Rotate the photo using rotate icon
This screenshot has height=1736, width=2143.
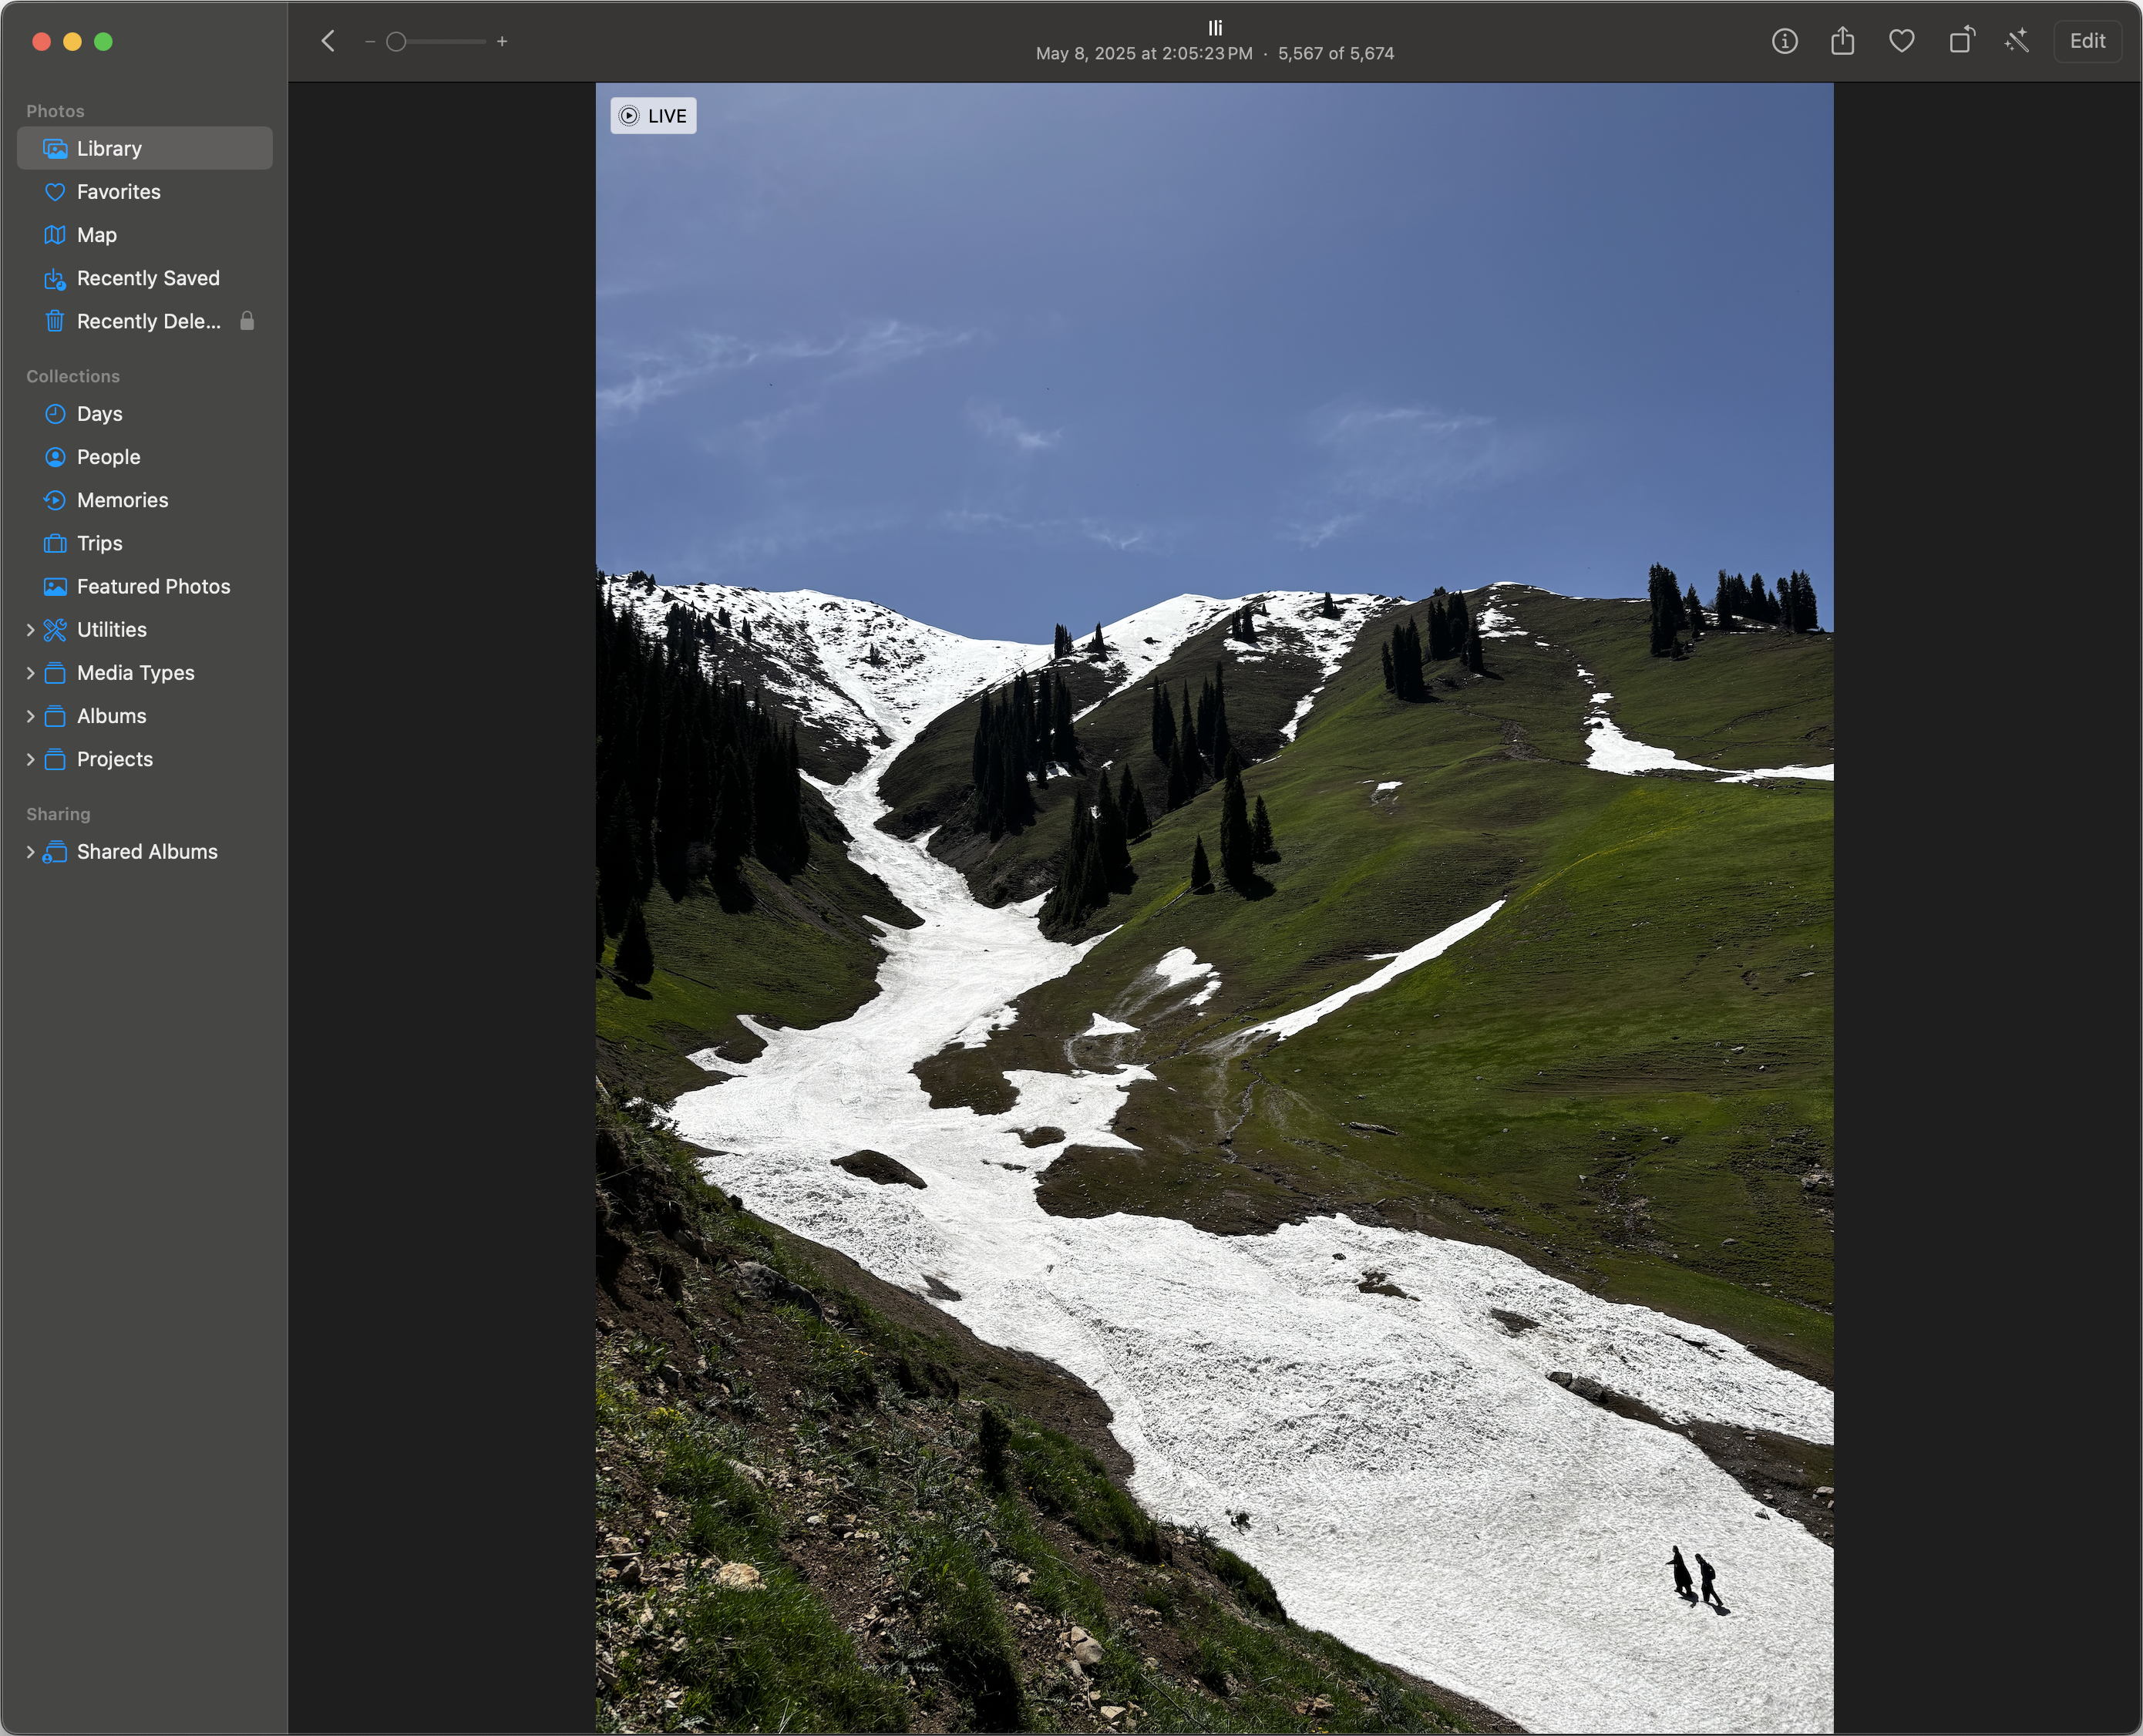(1961, 41)
